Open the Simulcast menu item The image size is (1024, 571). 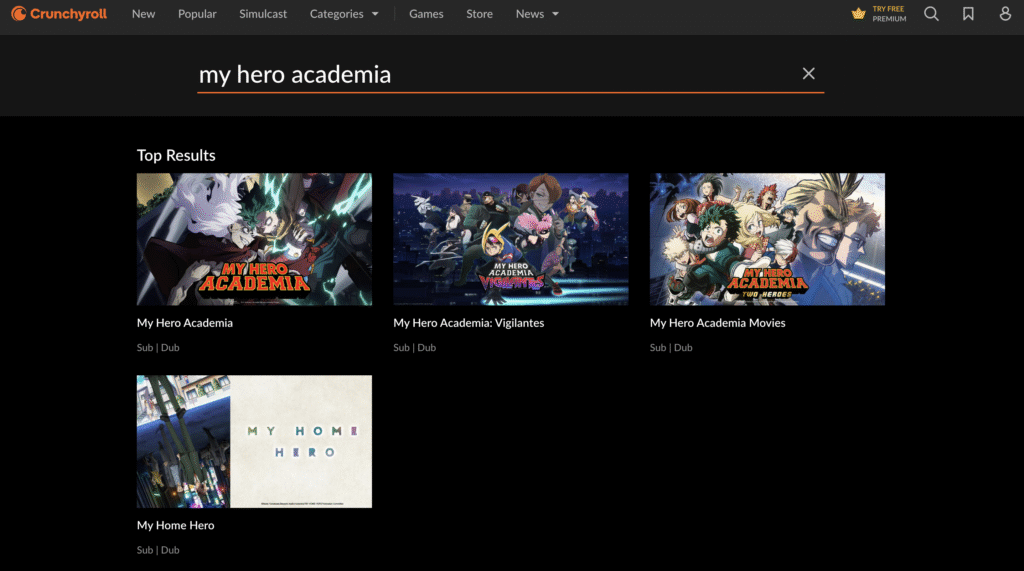tap(263, 14)
